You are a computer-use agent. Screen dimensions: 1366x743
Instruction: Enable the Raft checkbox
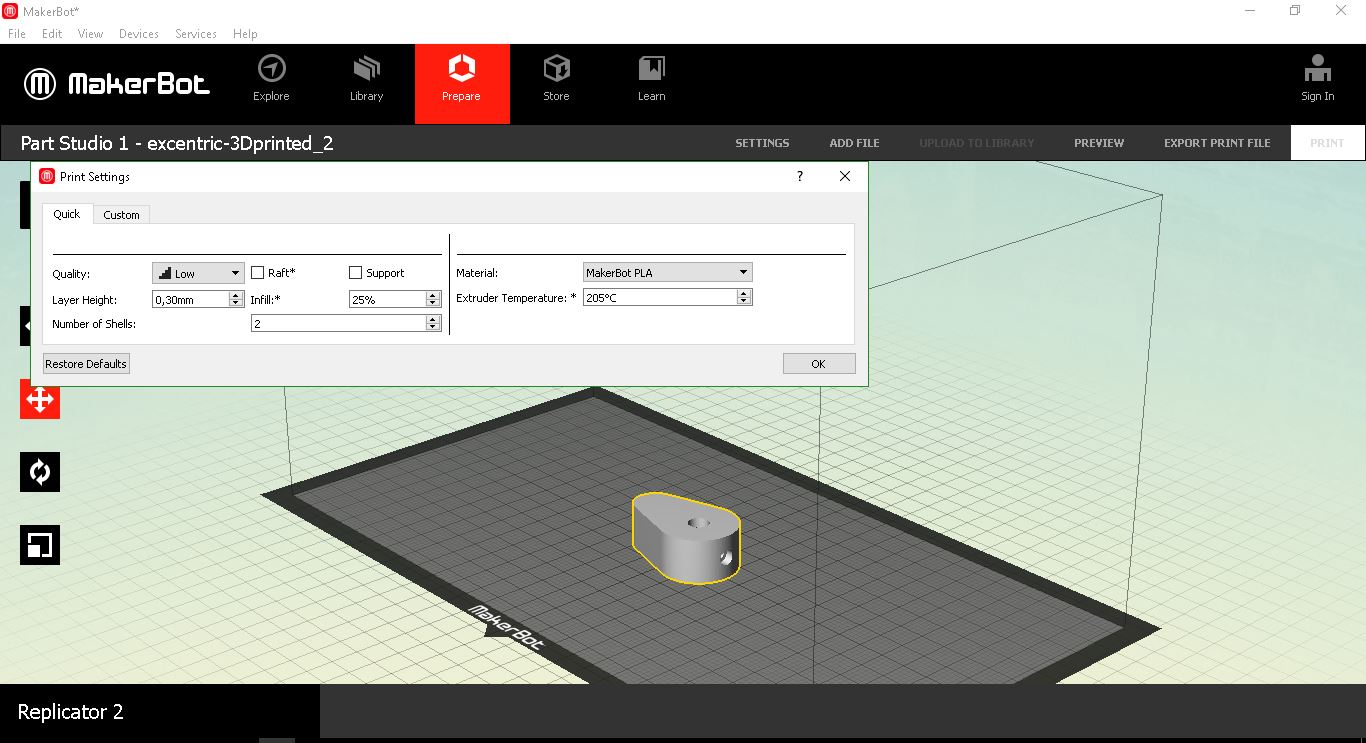point(257,273)
